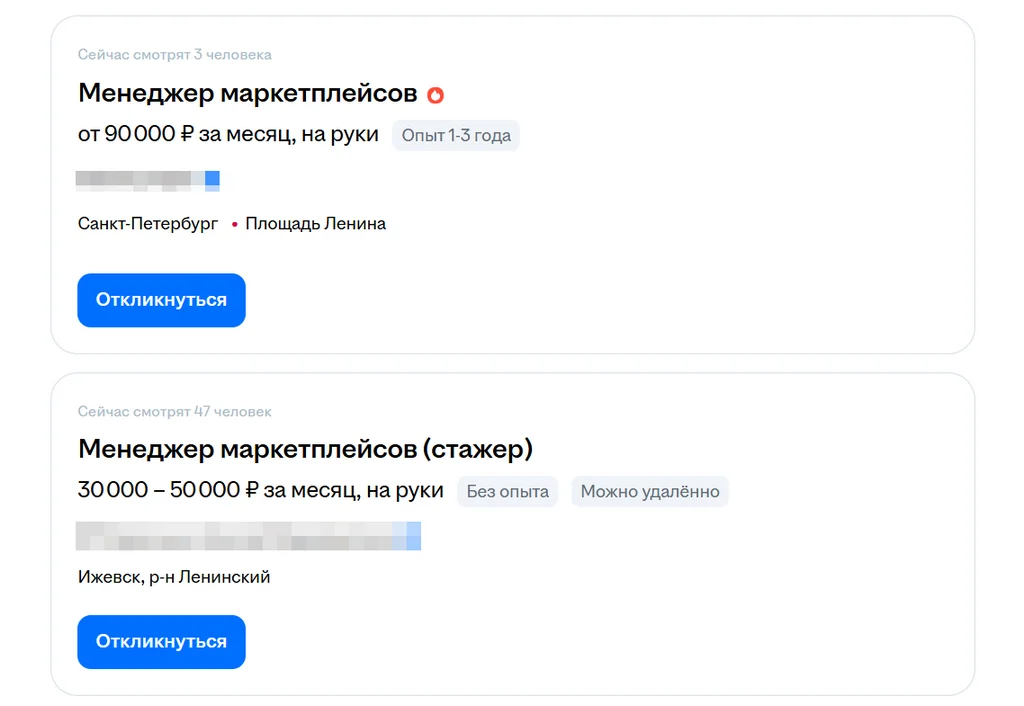
Task: Open blurred employer name in the first vacancy
Action: click(x=148, y=181)
